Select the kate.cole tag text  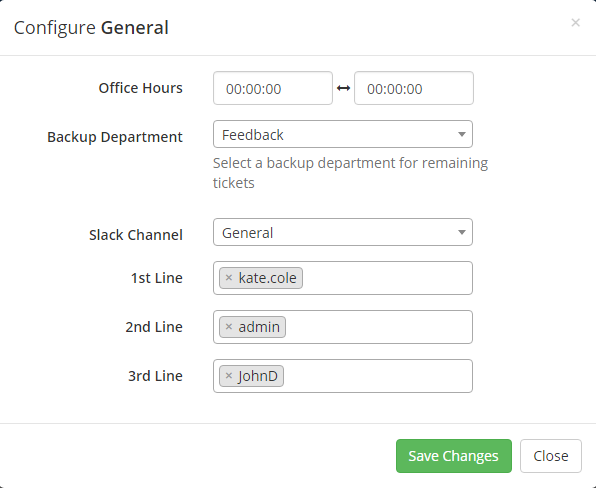(x=267, y=278)
